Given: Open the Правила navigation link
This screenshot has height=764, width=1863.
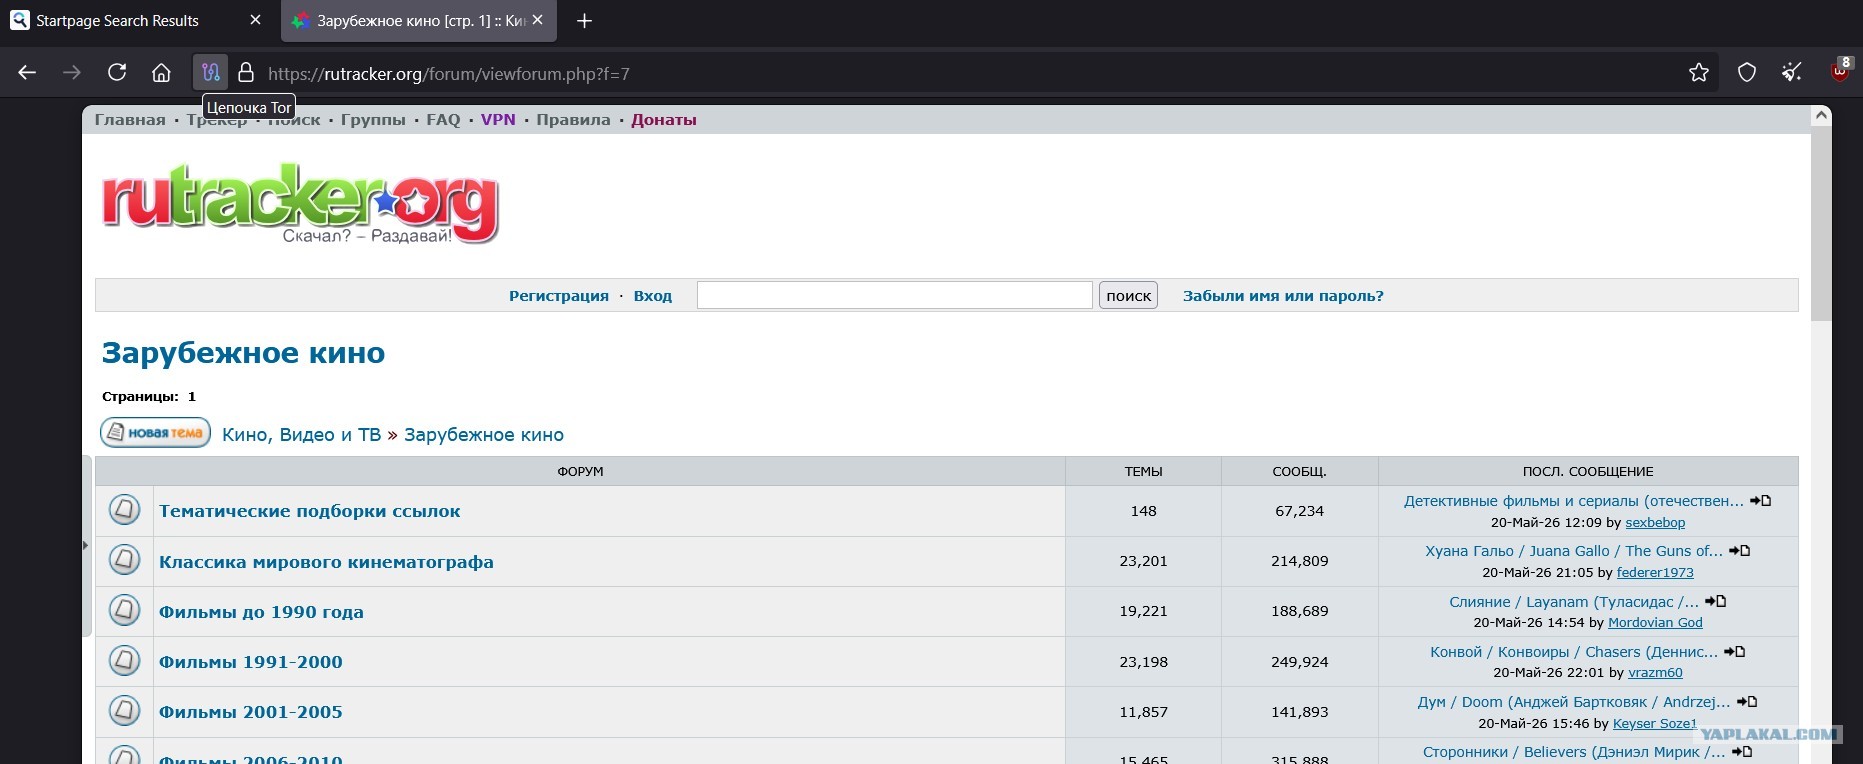Looking at the screenshot, I should point(573,120).
